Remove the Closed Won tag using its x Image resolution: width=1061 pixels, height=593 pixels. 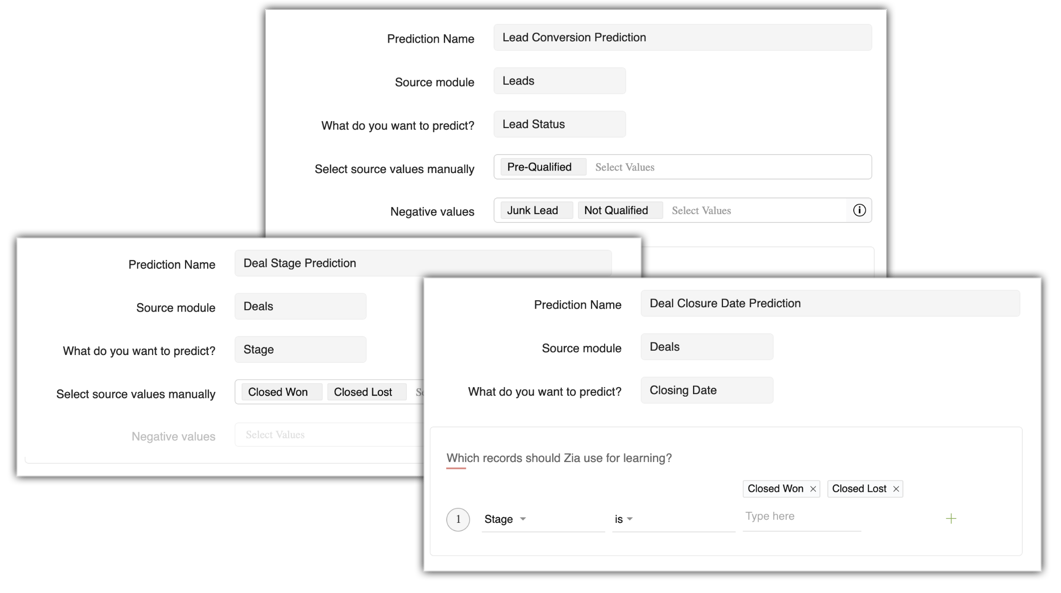pos(813,489)
